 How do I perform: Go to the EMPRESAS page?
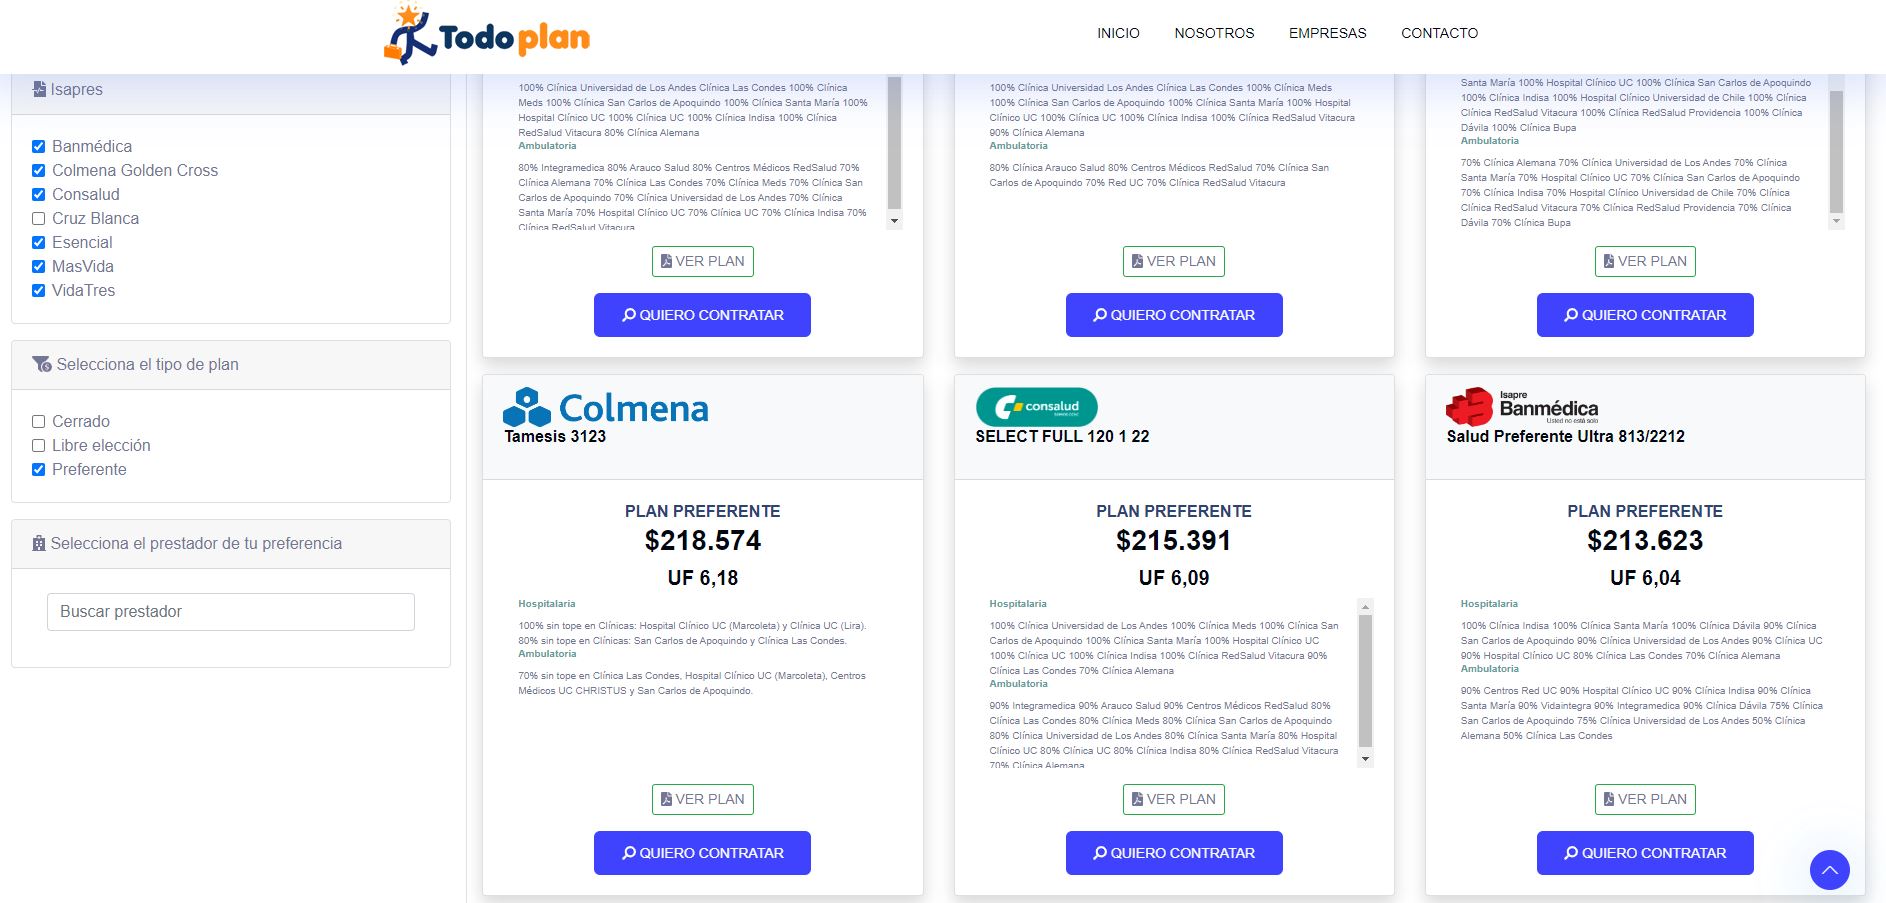pyautogui.click(x=1327, y=33)
